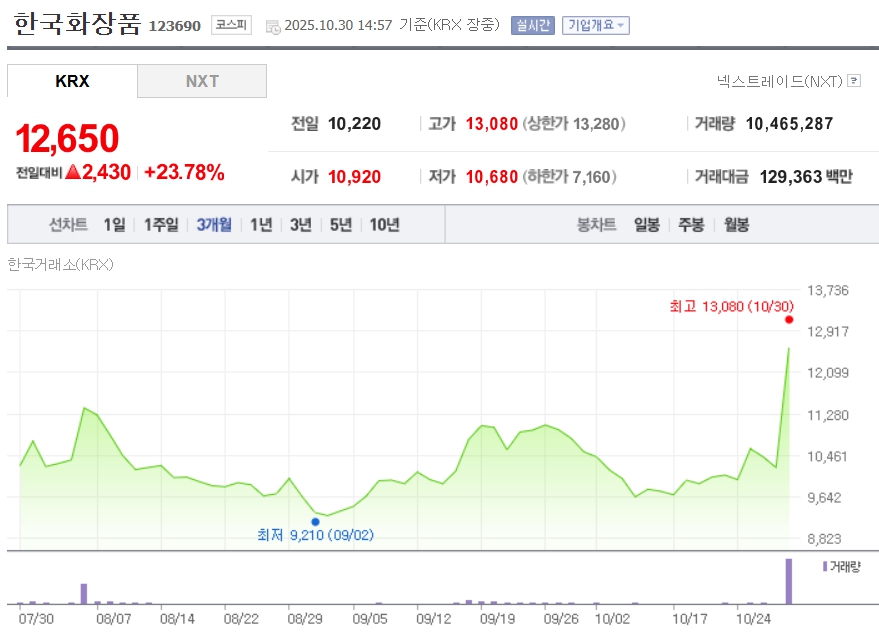Select the 3개월 line chart period
This screenshot has height=644, width=879.
pos(214,225)
